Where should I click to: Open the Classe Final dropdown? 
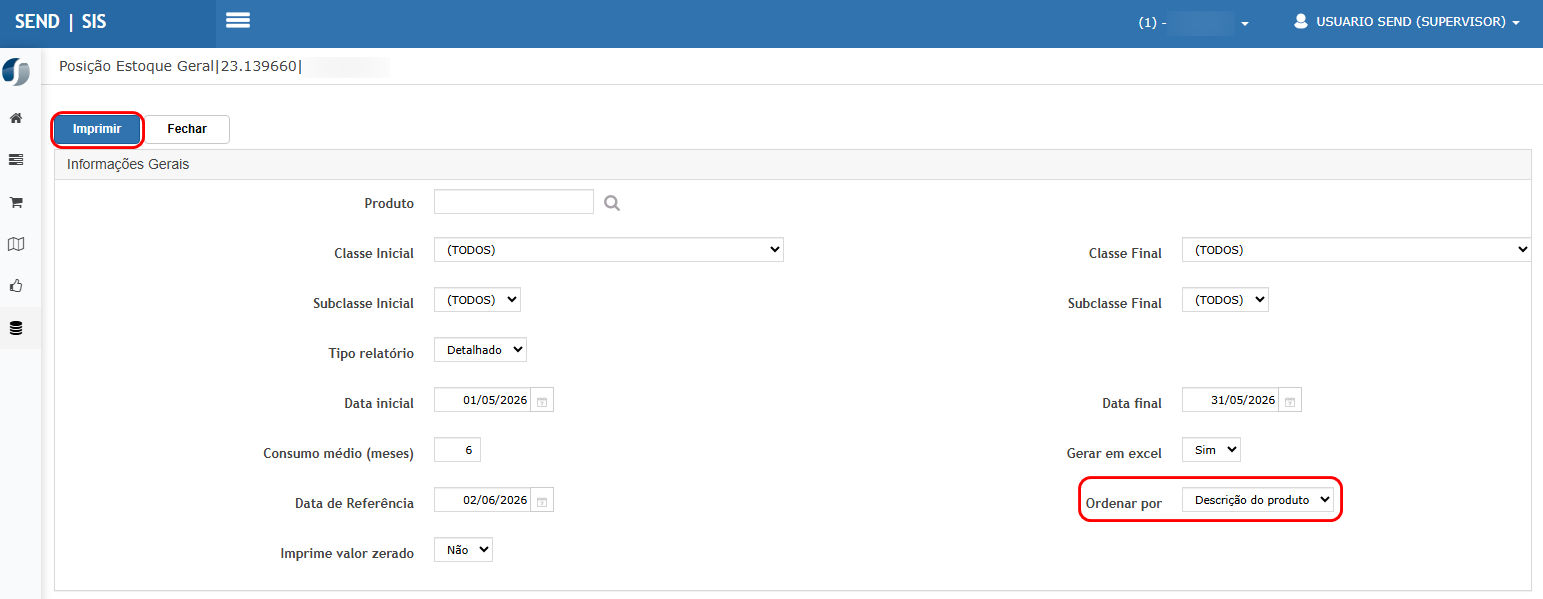pos(1356,250)
